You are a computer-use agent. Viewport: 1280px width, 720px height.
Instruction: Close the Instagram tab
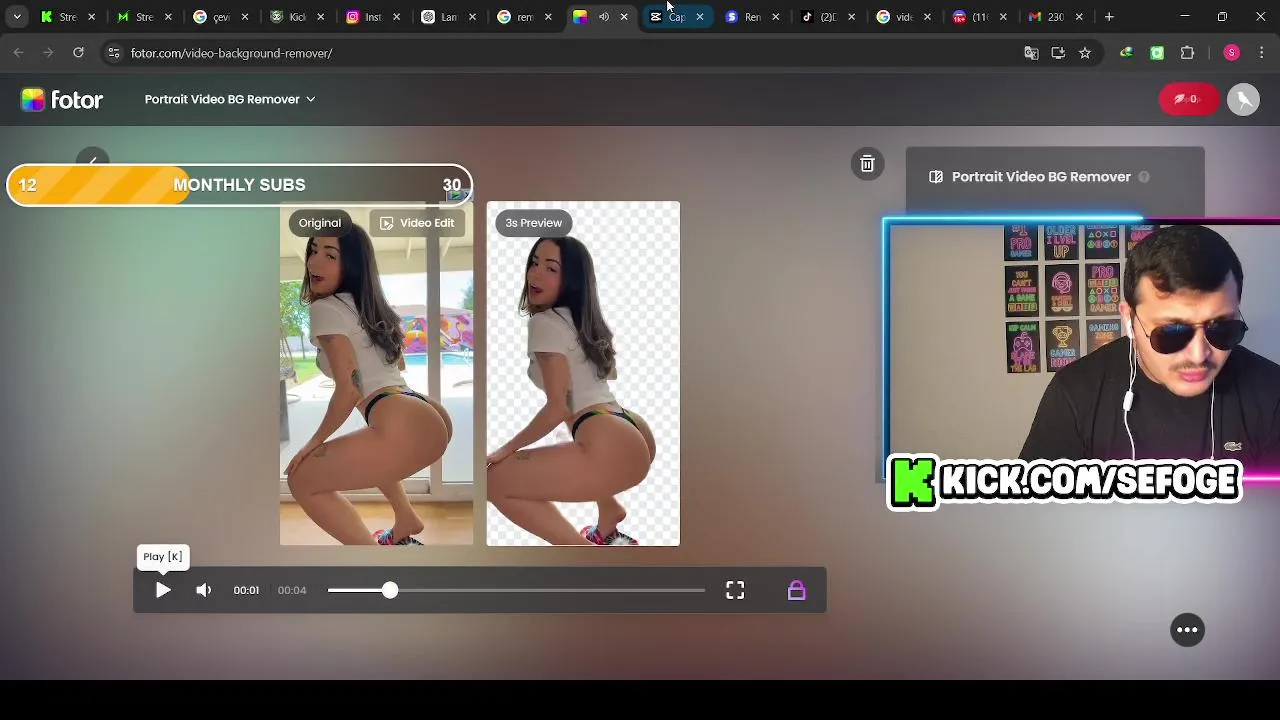tap(396, 17)
